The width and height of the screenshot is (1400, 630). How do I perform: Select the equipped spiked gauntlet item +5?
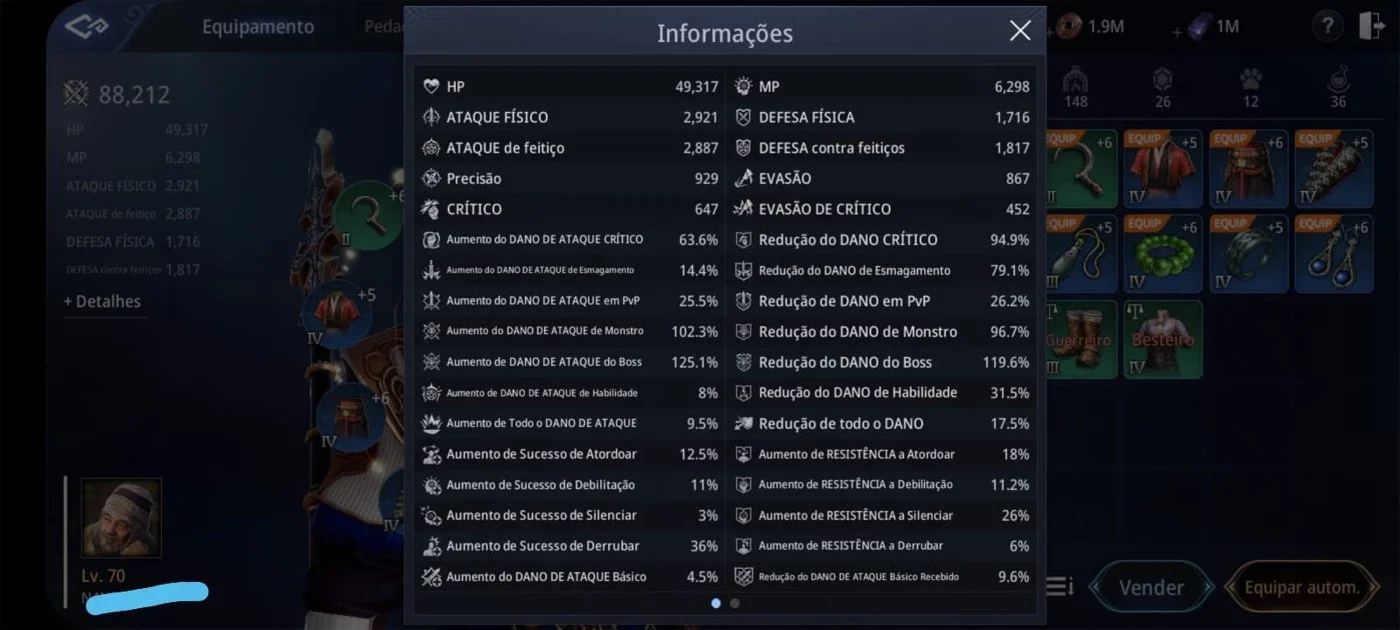click(x=1335, y=169)
